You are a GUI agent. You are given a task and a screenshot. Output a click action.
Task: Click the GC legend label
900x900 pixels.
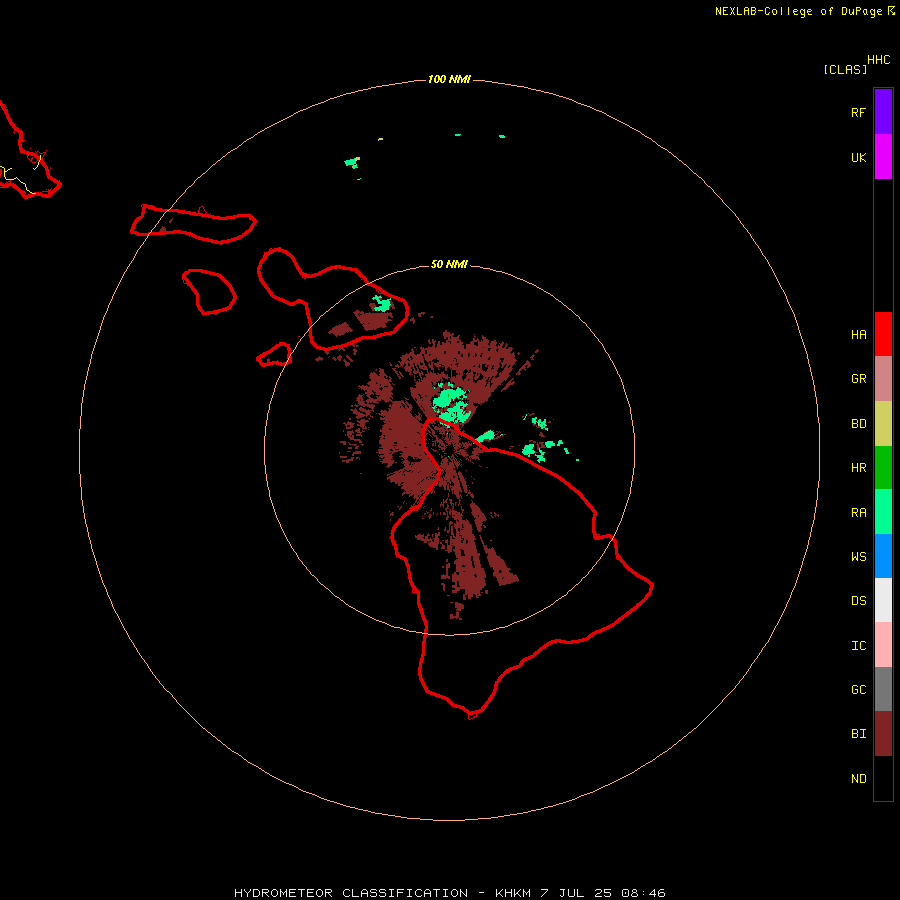coord(858,690)
